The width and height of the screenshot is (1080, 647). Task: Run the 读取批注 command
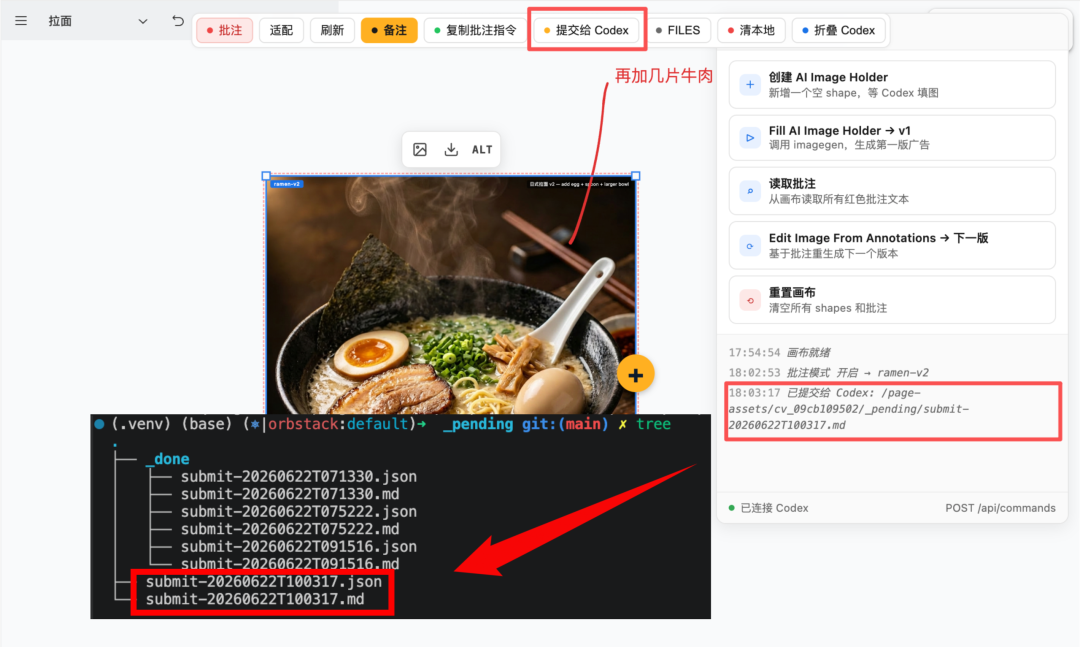point(892,191)
